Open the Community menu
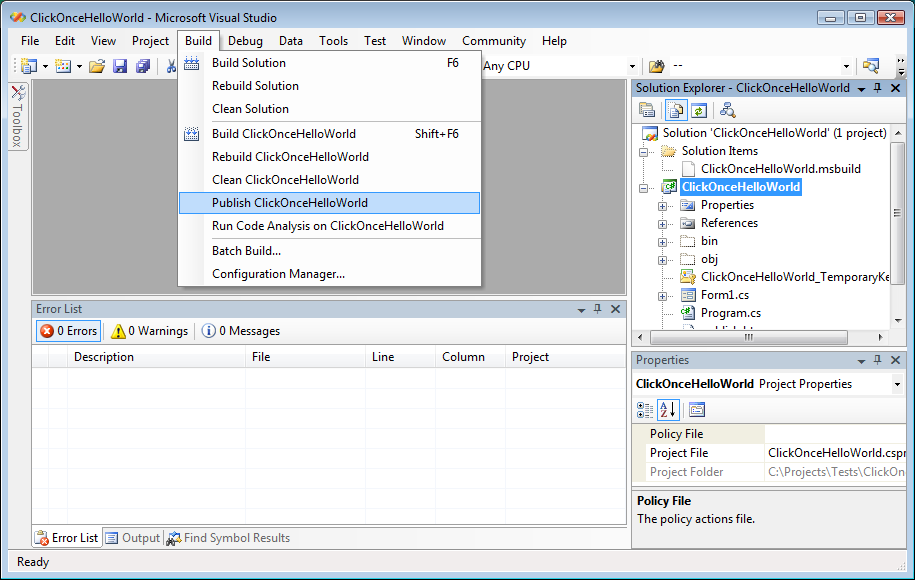This screenshot has height=580, width=915. 494,41
